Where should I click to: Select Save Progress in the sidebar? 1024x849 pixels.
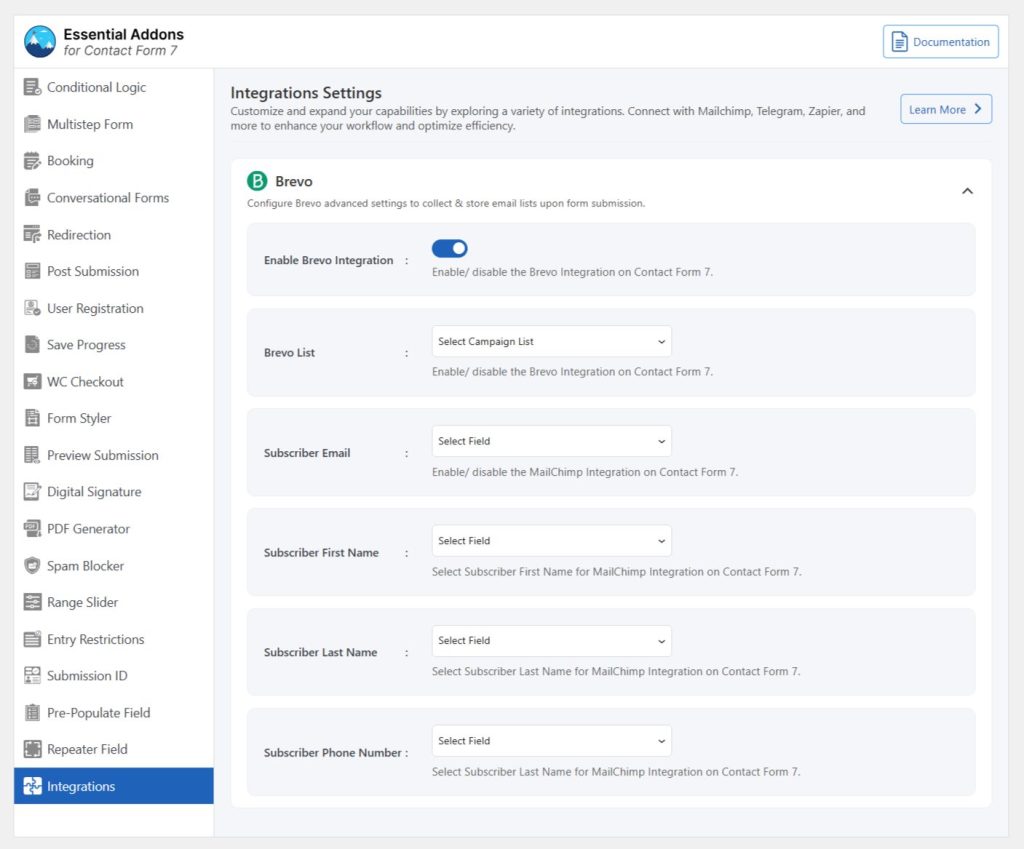click(x=114, y=345)
